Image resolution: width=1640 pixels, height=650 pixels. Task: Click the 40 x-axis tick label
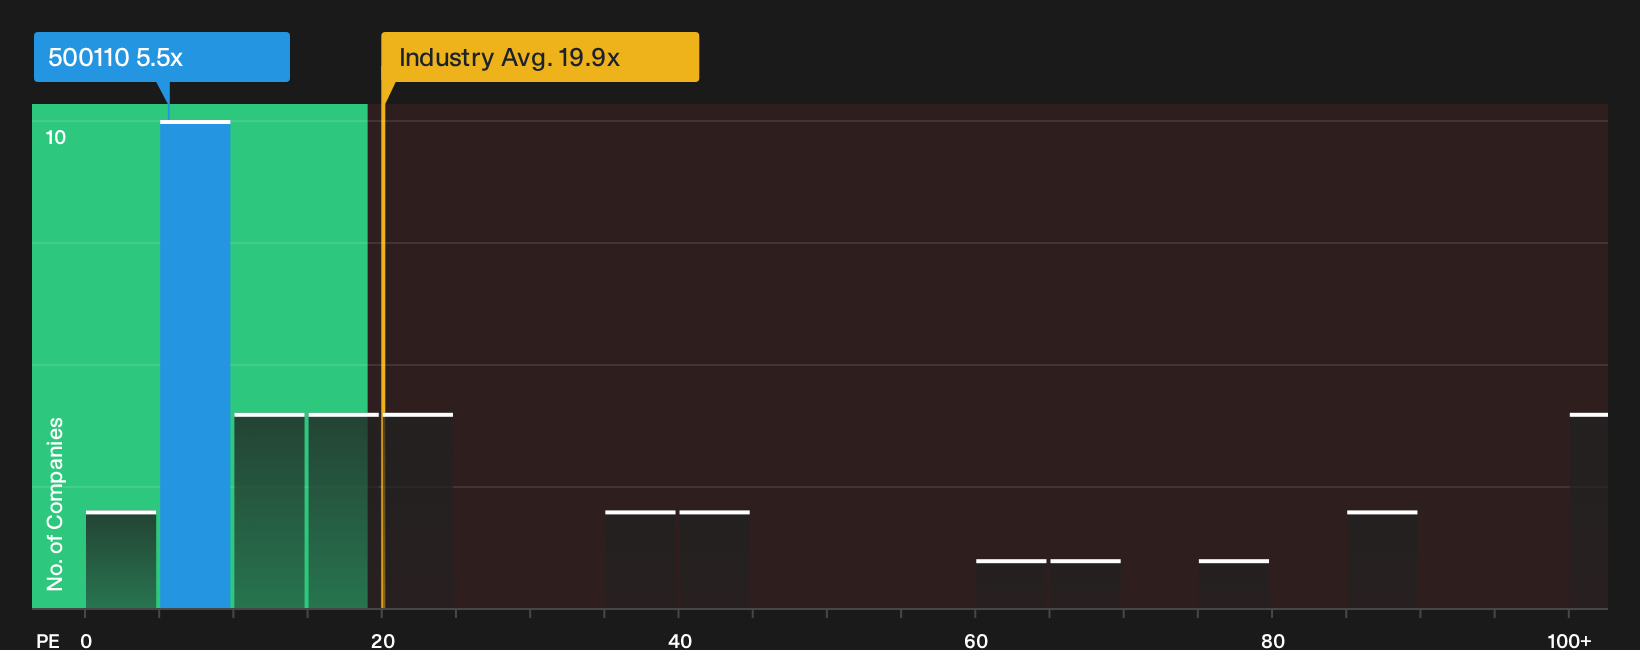pos(679,640)
